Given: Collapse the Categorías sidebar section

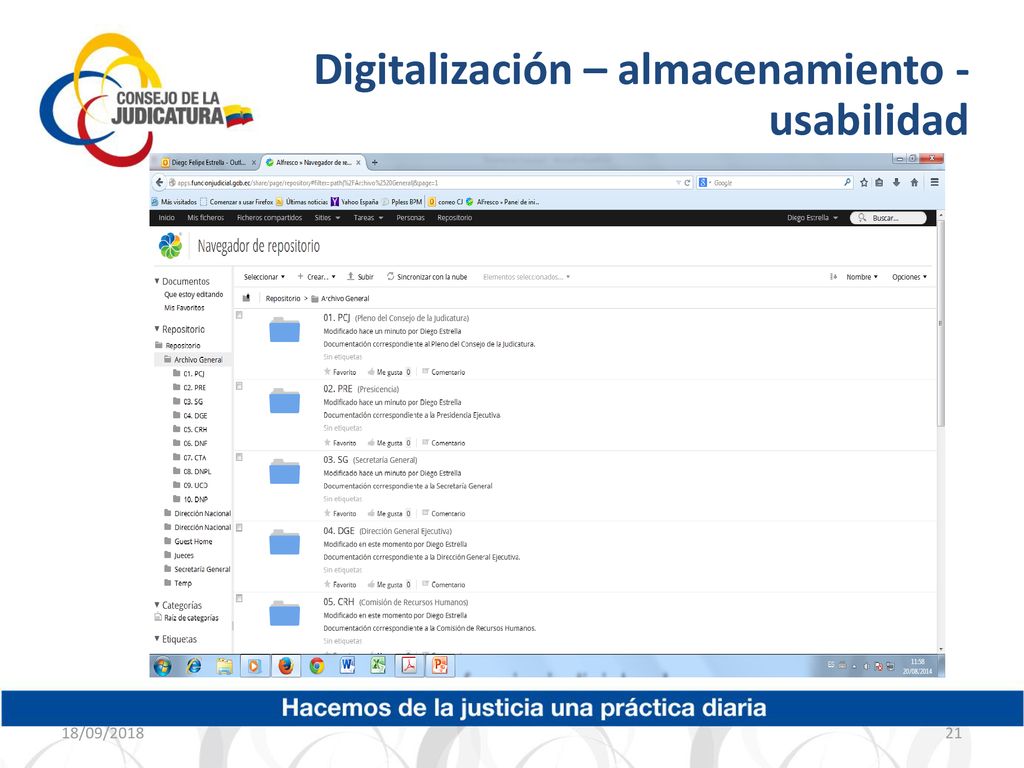Looking at the screenshot, I should 178,605.
